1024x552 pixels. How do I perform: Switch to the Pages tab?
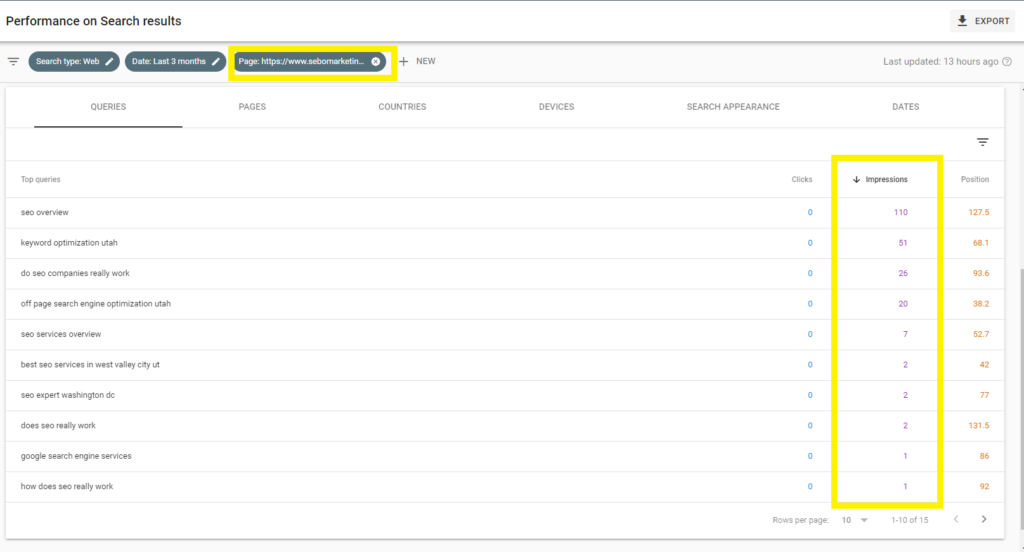click(252, 107)
